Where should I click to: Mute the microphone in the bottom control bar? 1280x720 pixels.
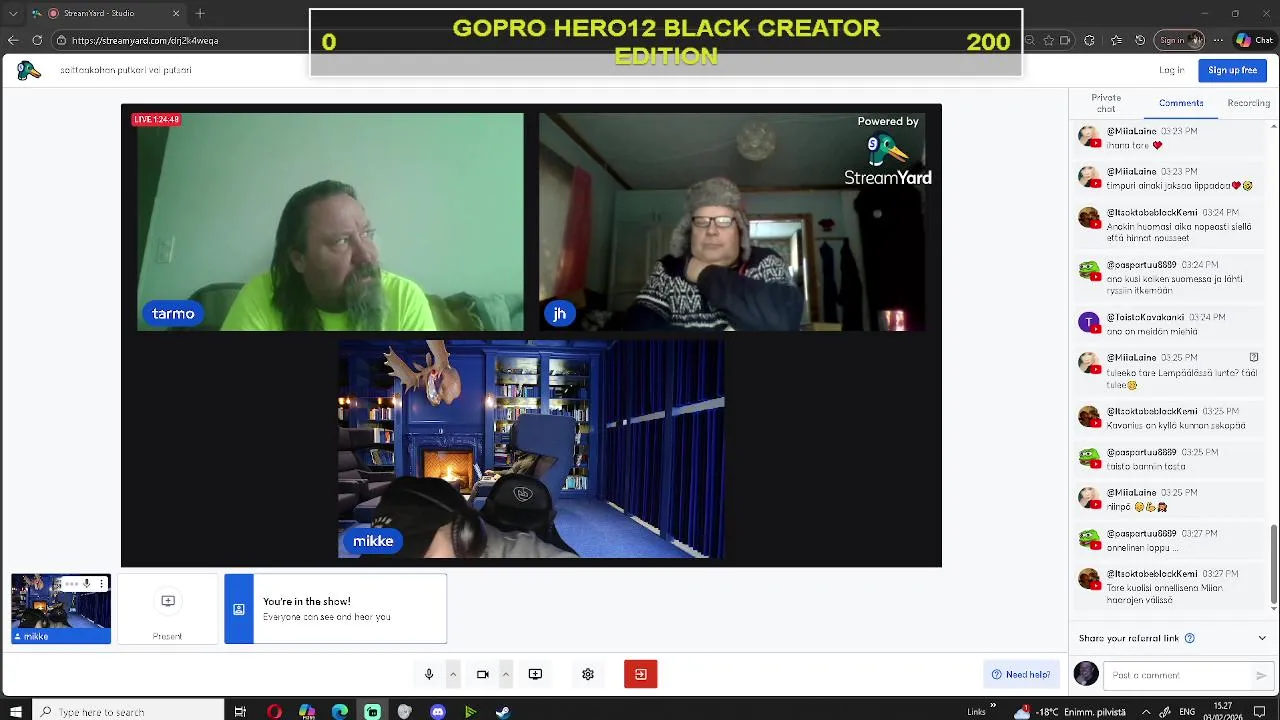(x=429, y=674)
